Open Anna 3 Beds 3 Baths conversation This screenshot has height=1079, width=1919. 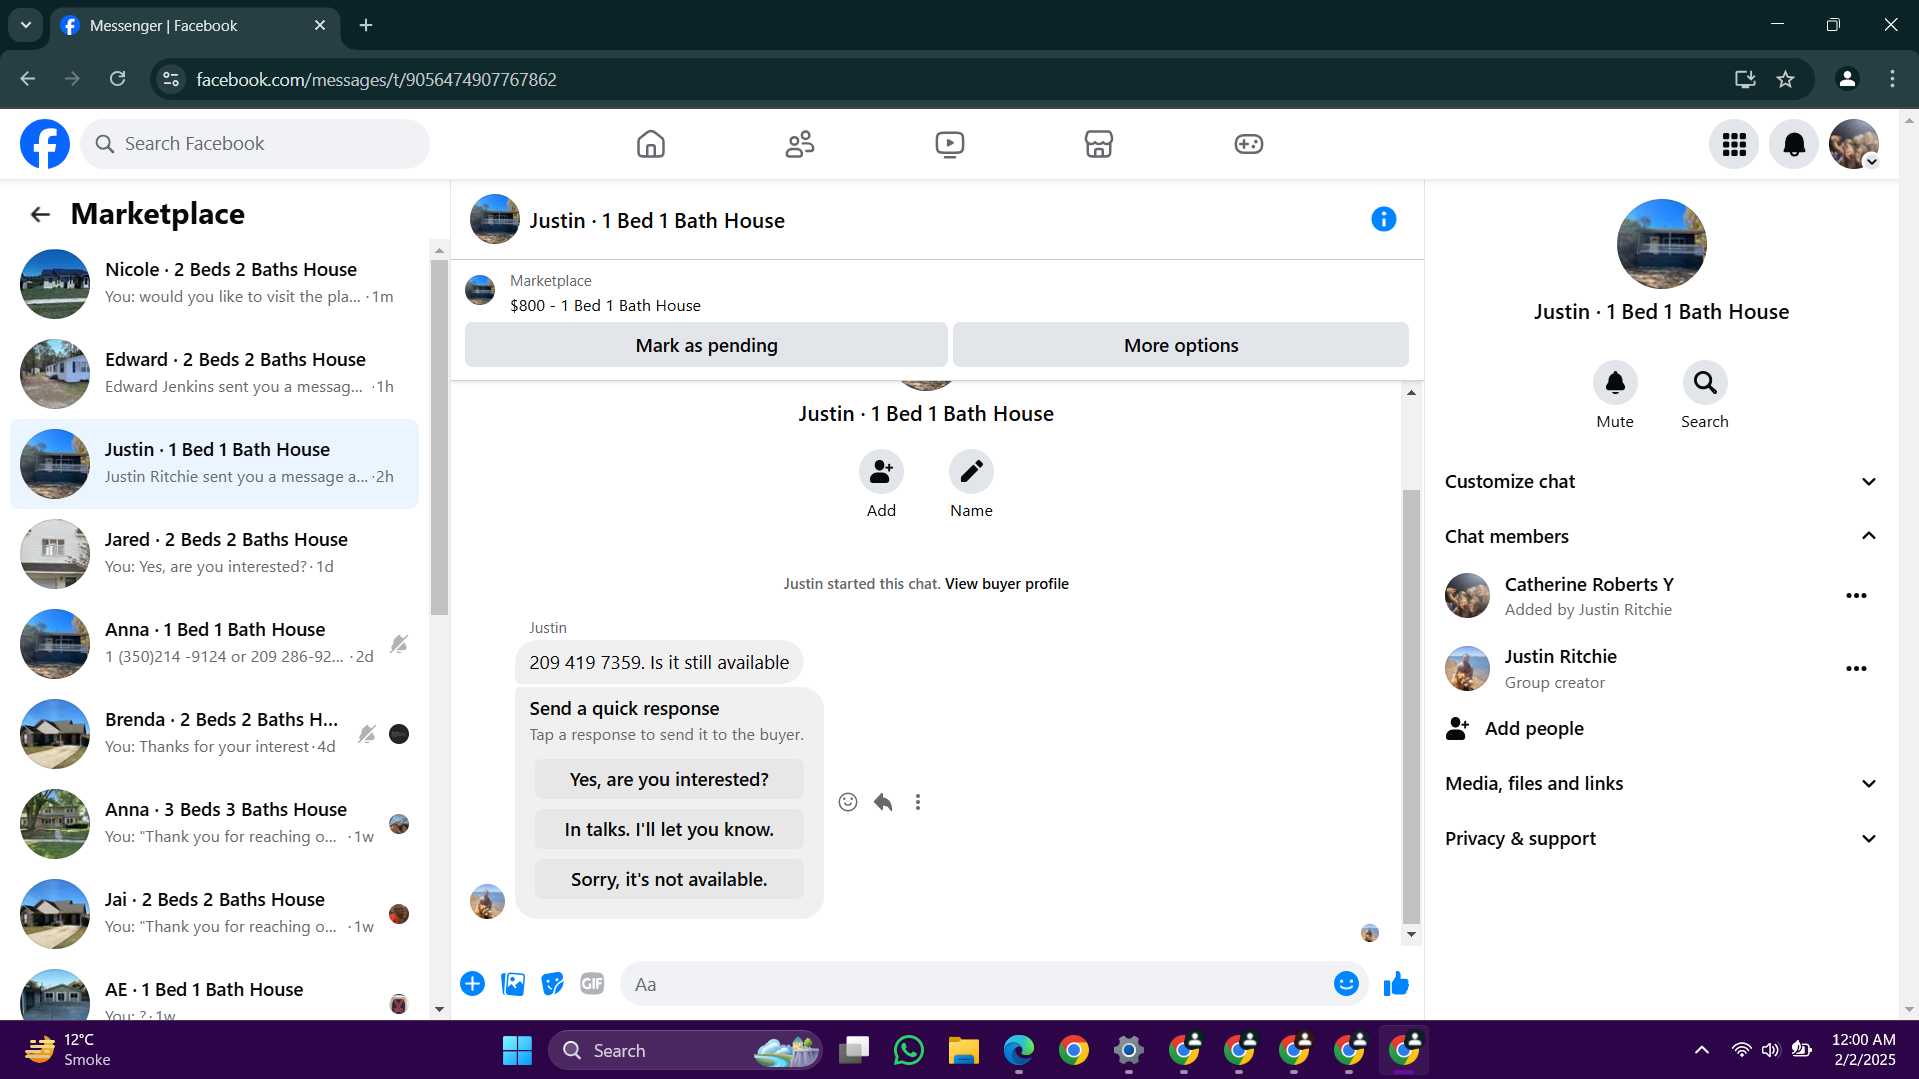pos(214,824)
